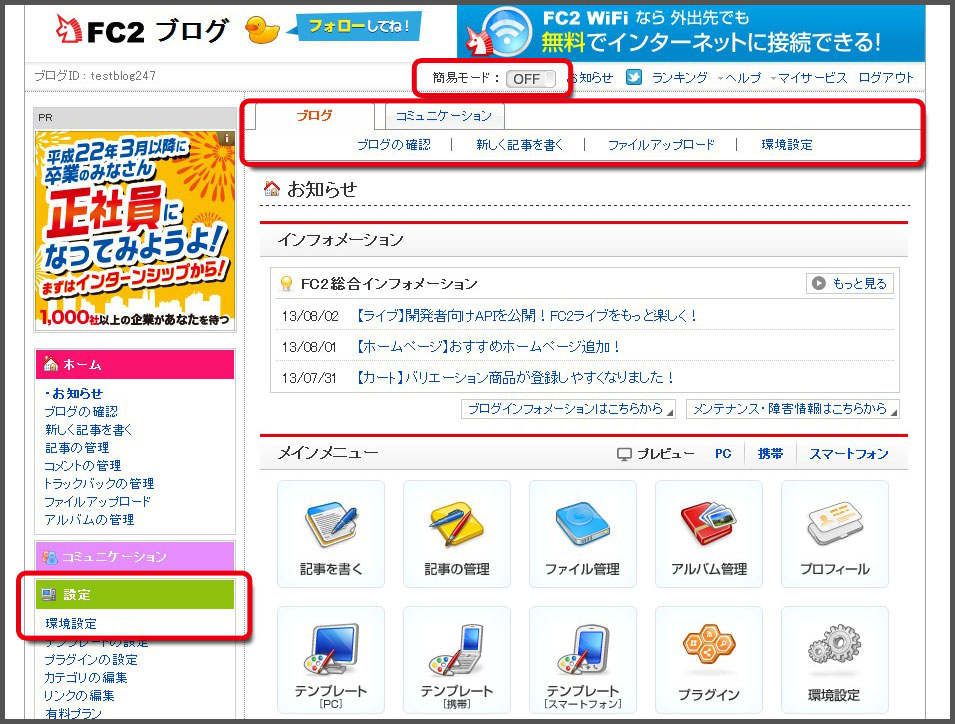Select ブログの確認 in top submenu
The image size is (955, 724).
tap(393, 145)
